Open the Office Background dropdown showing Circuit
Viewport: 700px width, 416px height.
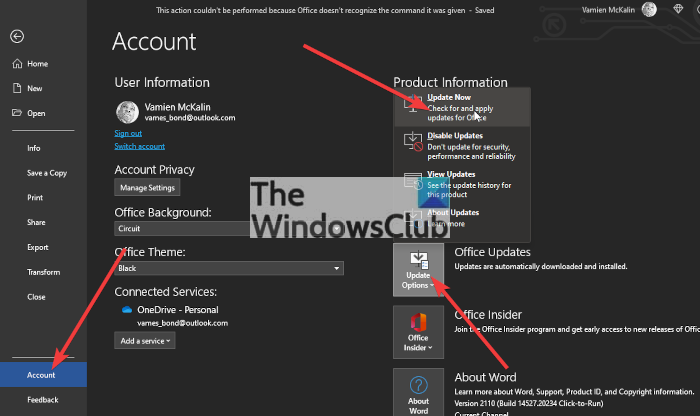[x=229, y=229]
